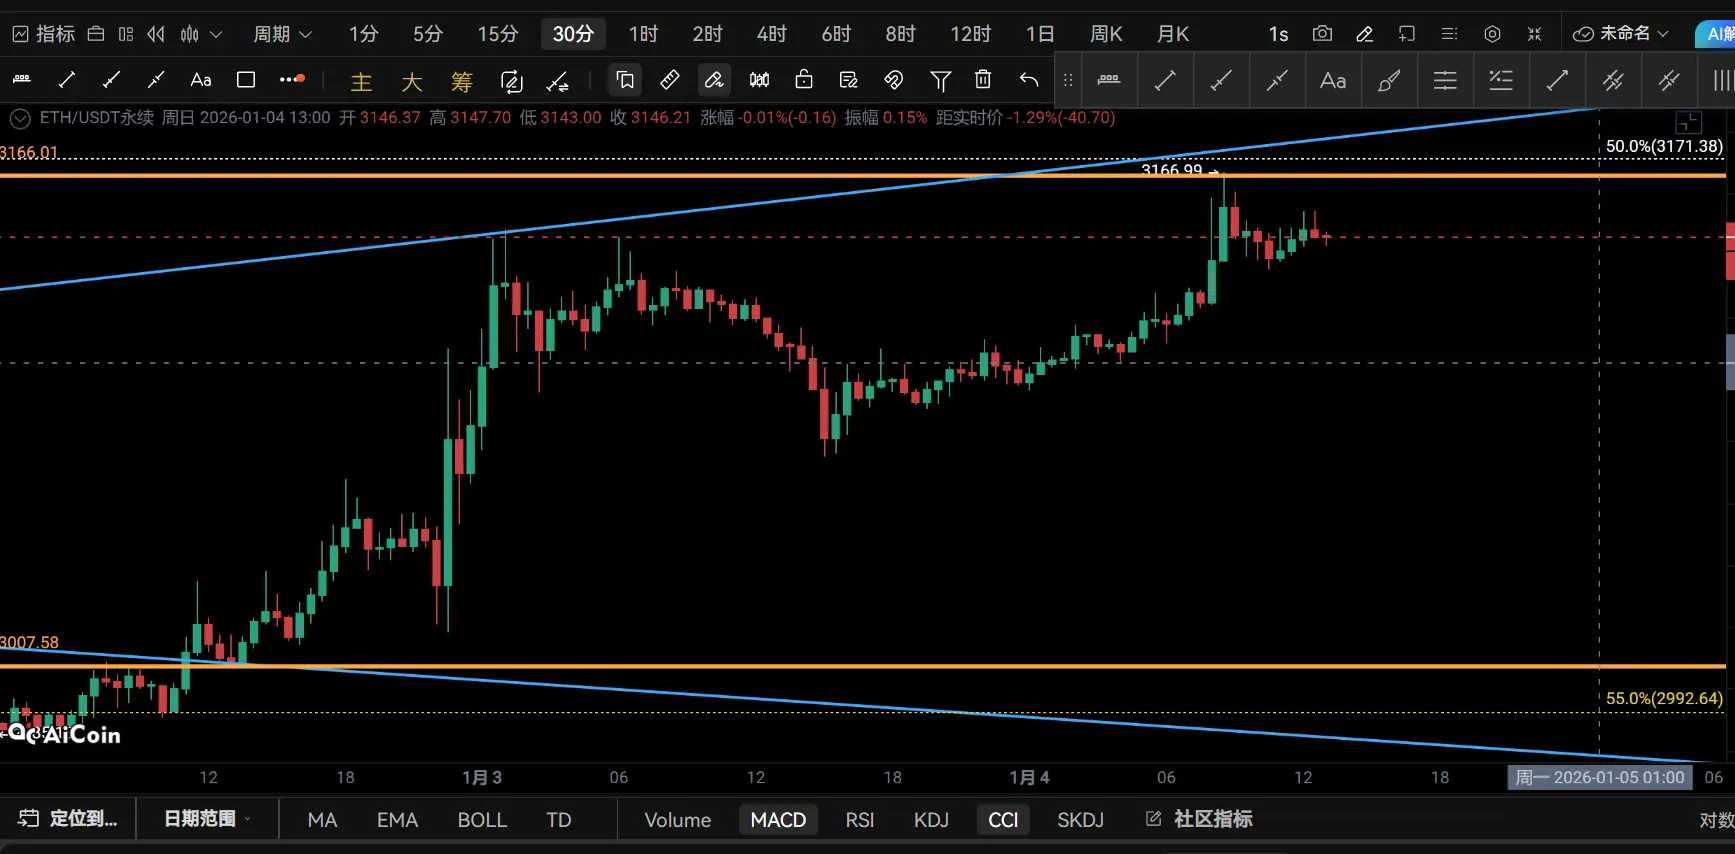The width and height of the screenshot is (1735, 854).
Task: Open the 周期 period dropdown
Action: [x=283, y=34]
